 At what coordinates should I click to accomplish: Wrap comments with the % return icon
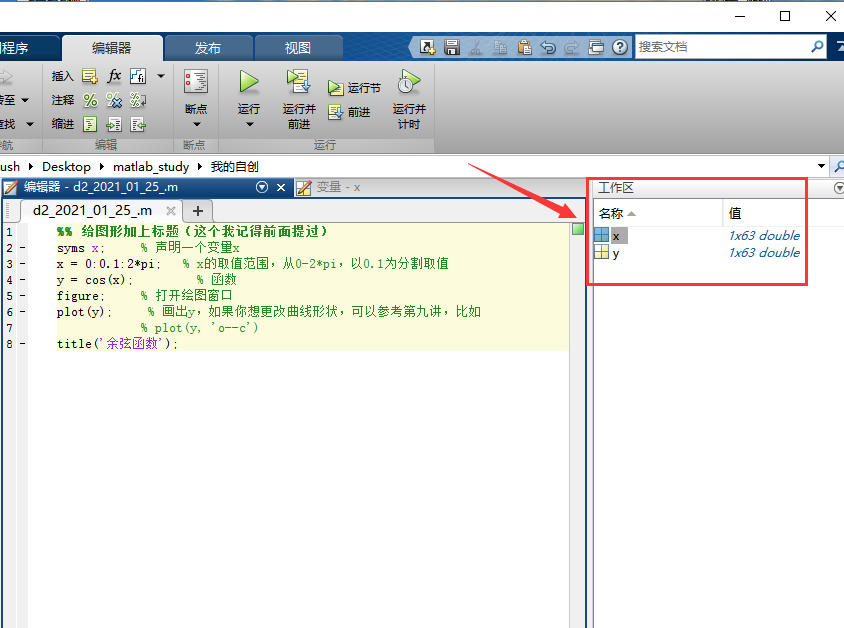click(x=138, y=100)
